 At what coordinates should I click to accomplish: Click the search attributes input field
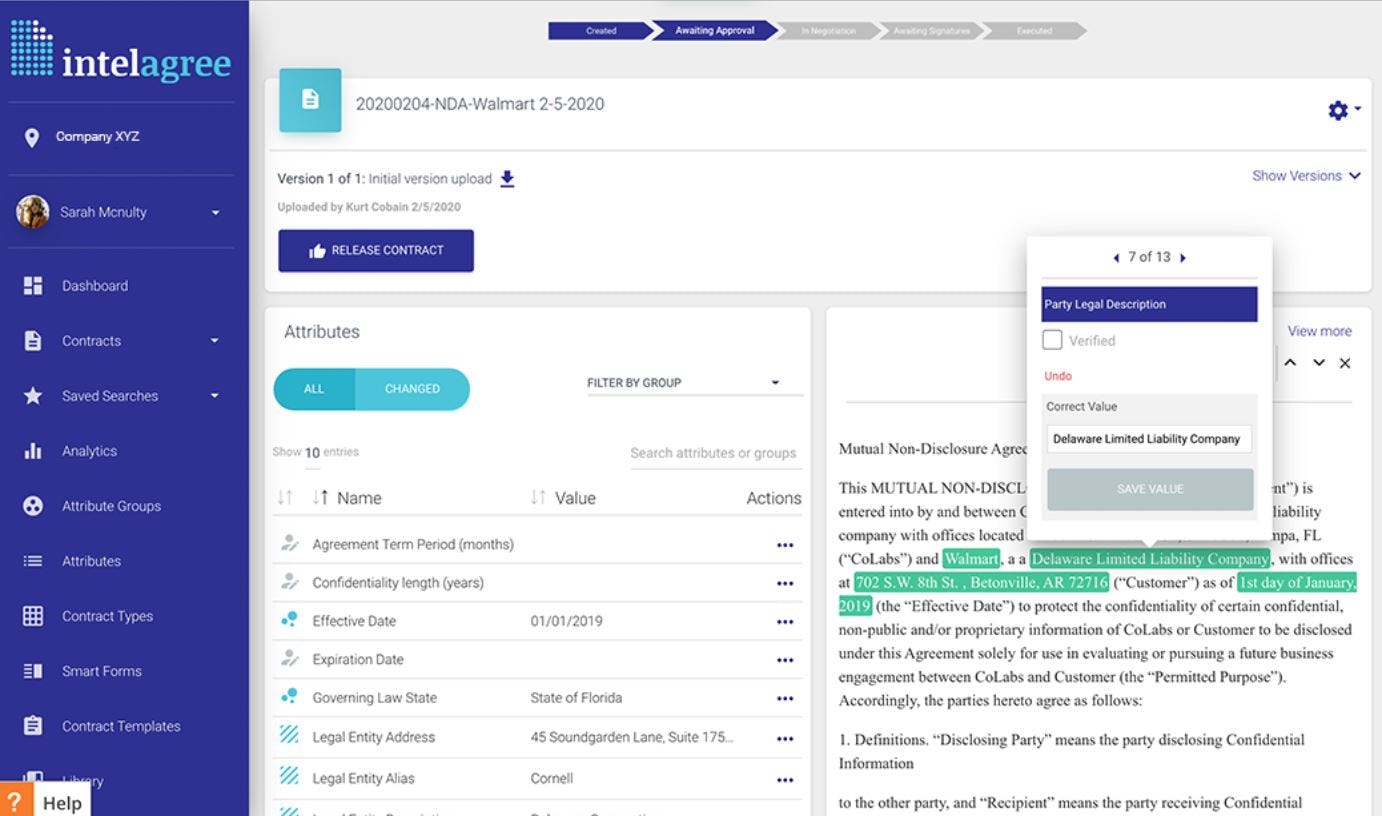[x=715, y=453]
